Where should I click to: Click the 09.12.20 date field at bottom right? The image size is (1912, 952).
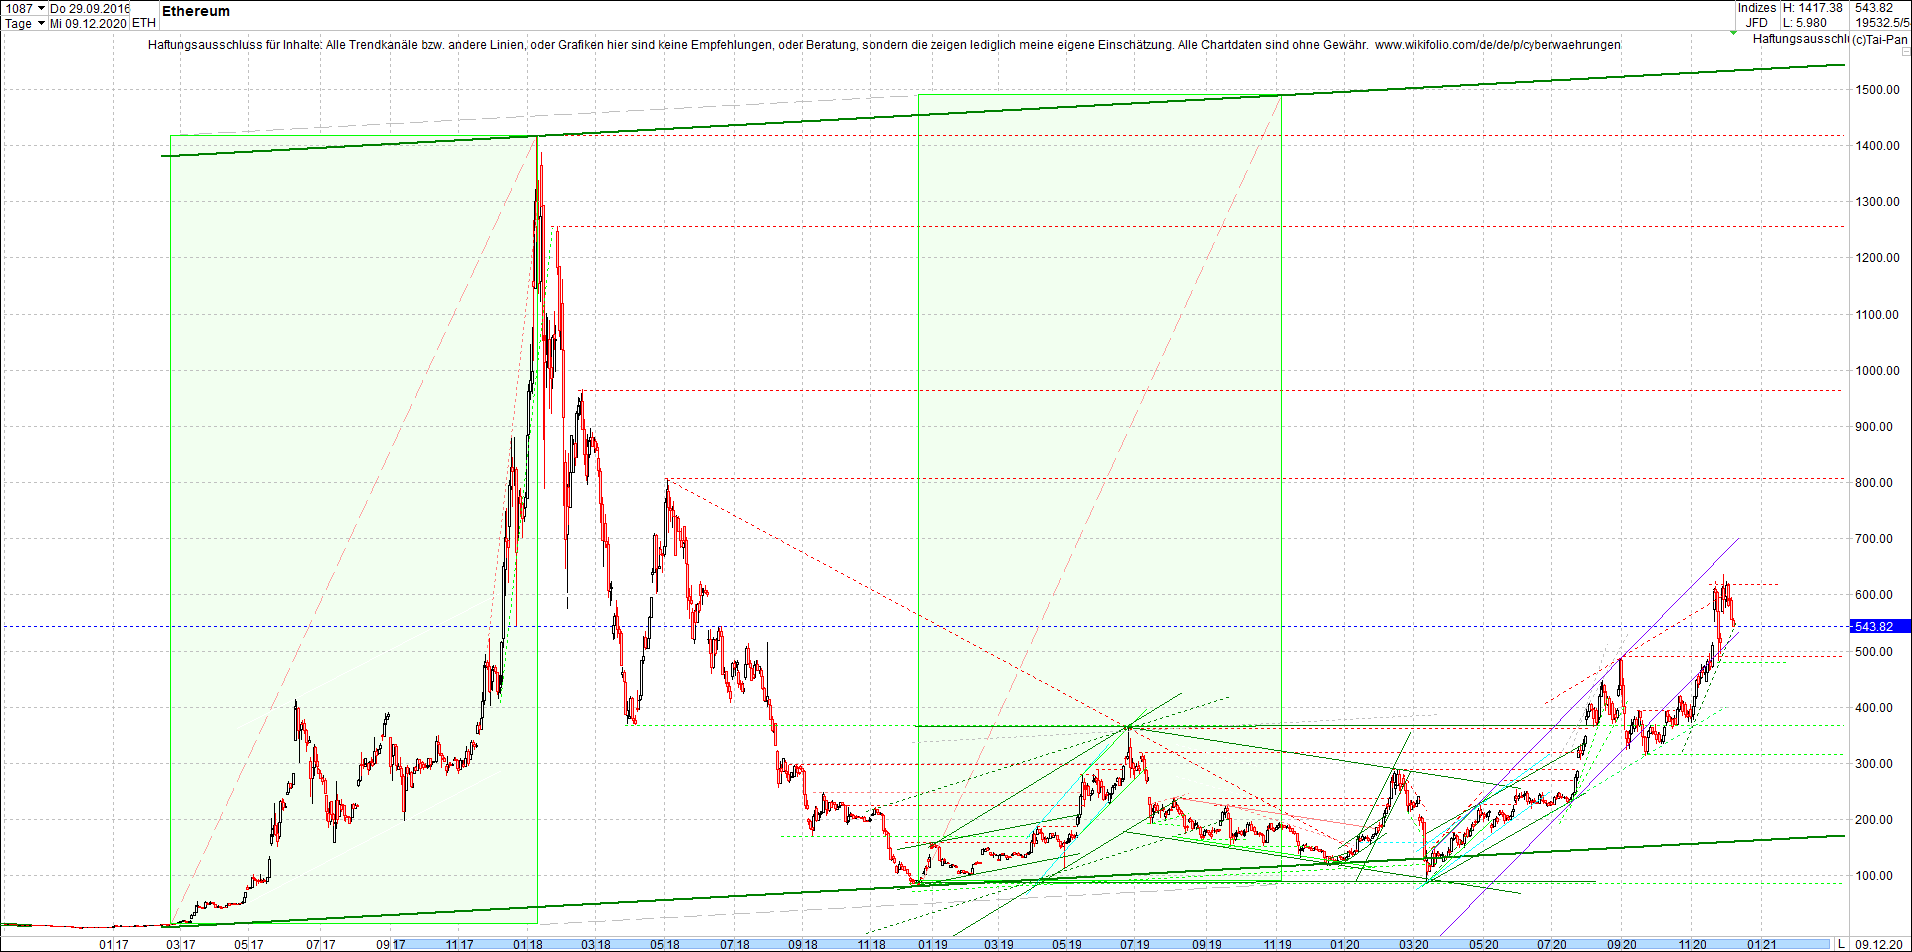pos(1879,944)
